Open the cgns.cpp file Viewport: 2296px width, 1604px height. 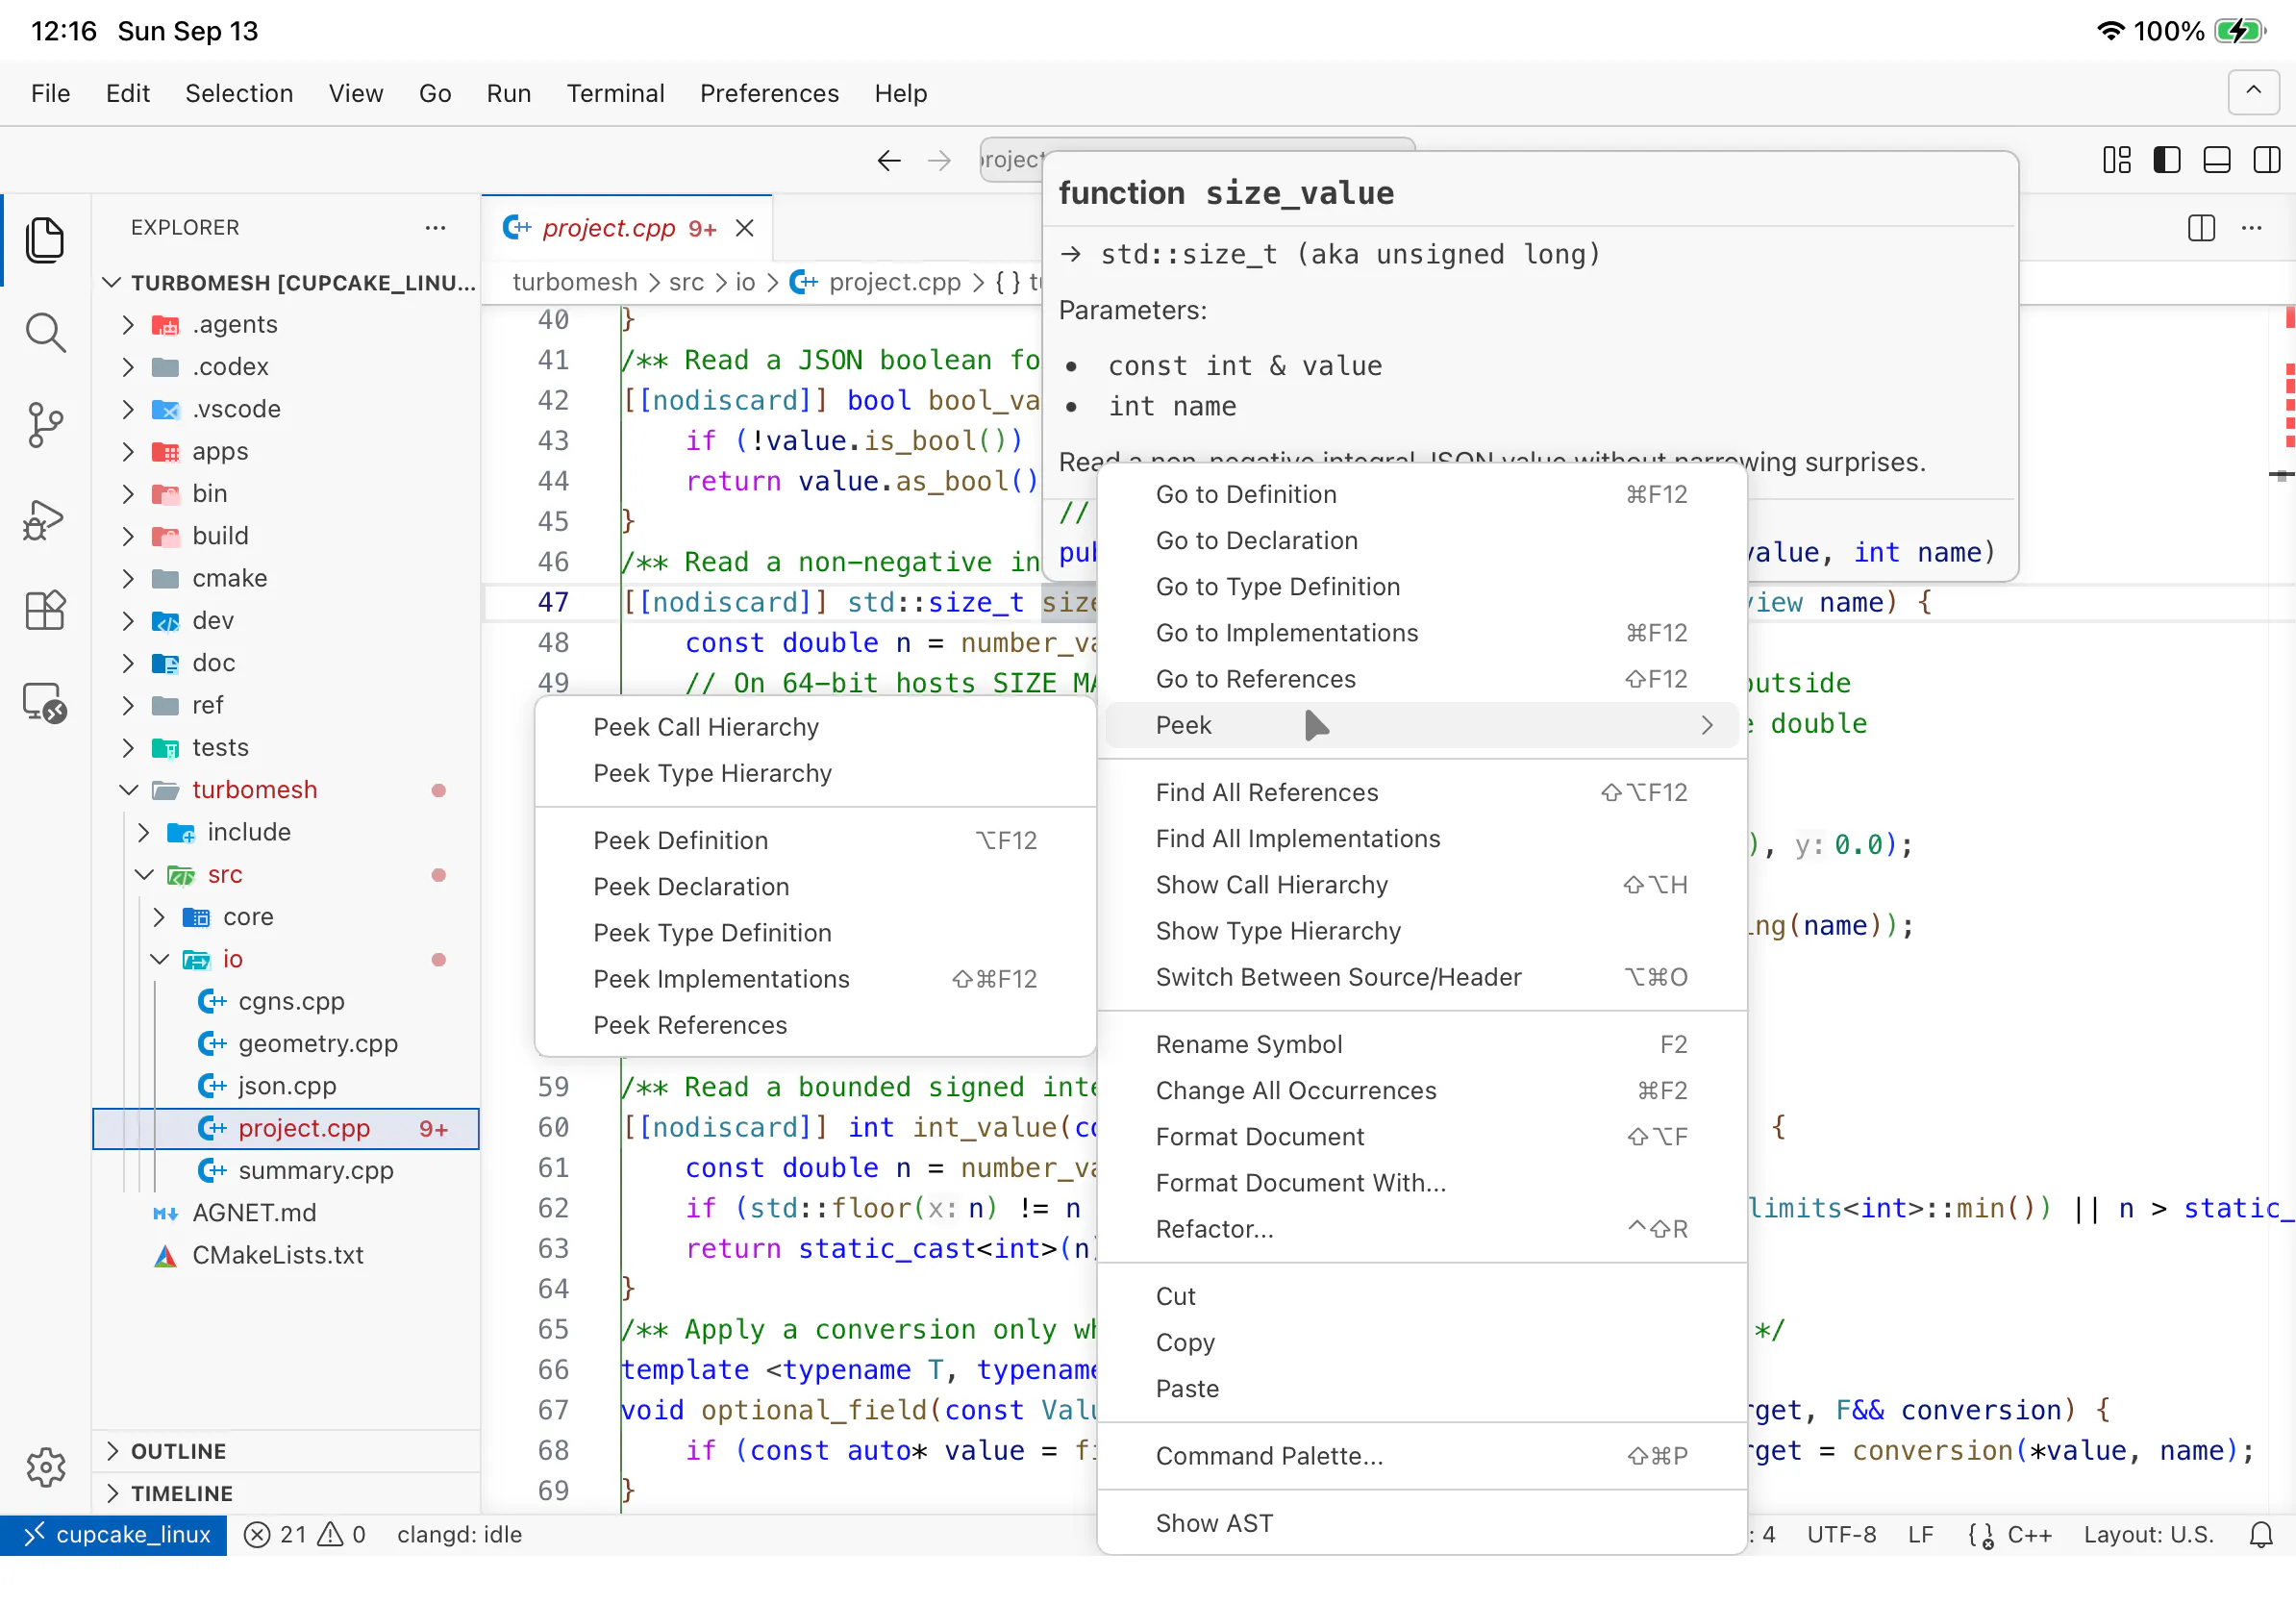(x=285, y=1001)
